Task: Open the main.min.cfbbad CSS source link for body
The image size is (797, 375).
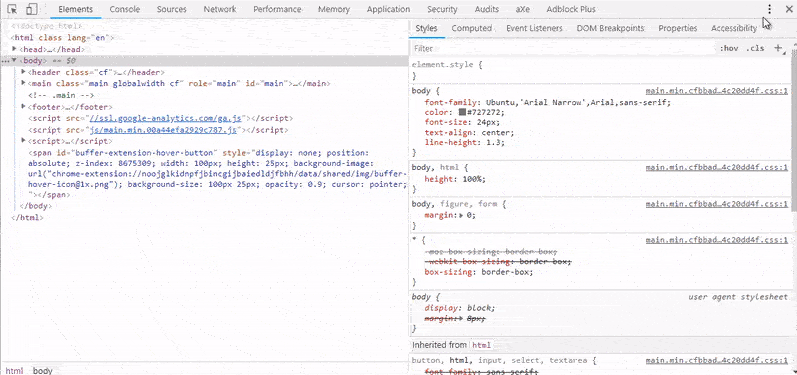Action: pos(717,91)
